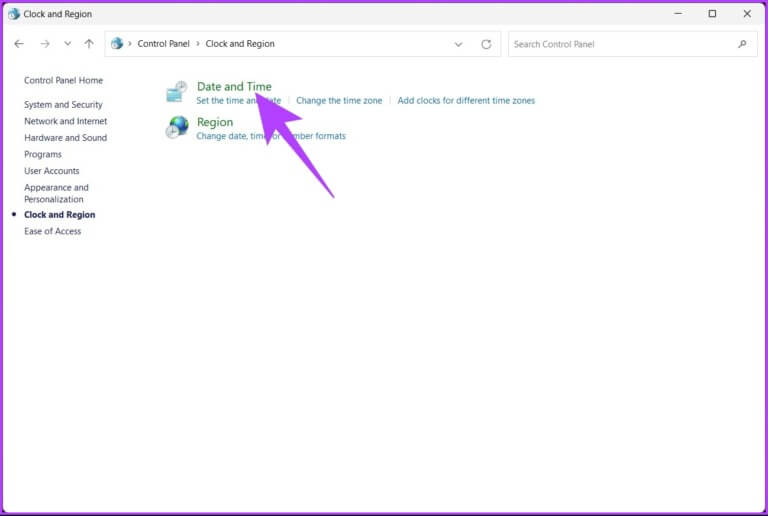The image size is (768, 516).
Task: Open the recent locations dropdown arrow
Action: pyautogui.click(x=68, y=44)
